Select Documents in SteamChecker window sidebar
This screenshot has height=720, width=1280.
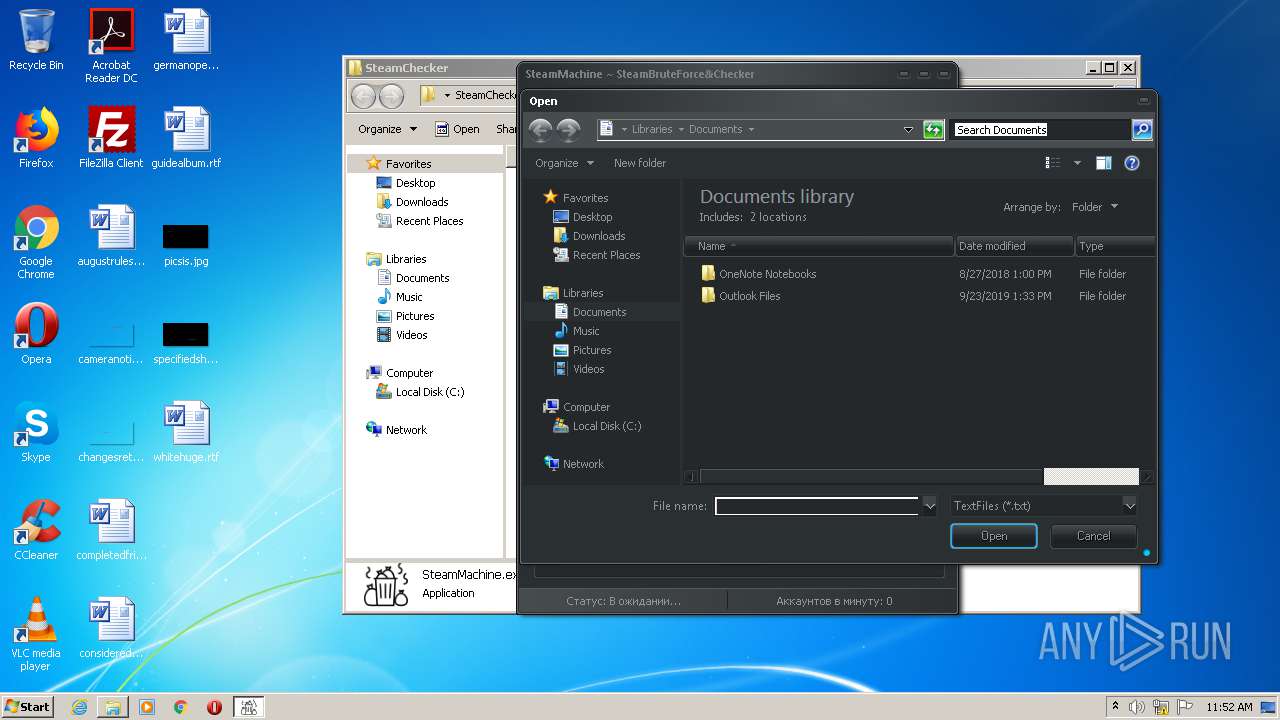(x=413, y=278)
